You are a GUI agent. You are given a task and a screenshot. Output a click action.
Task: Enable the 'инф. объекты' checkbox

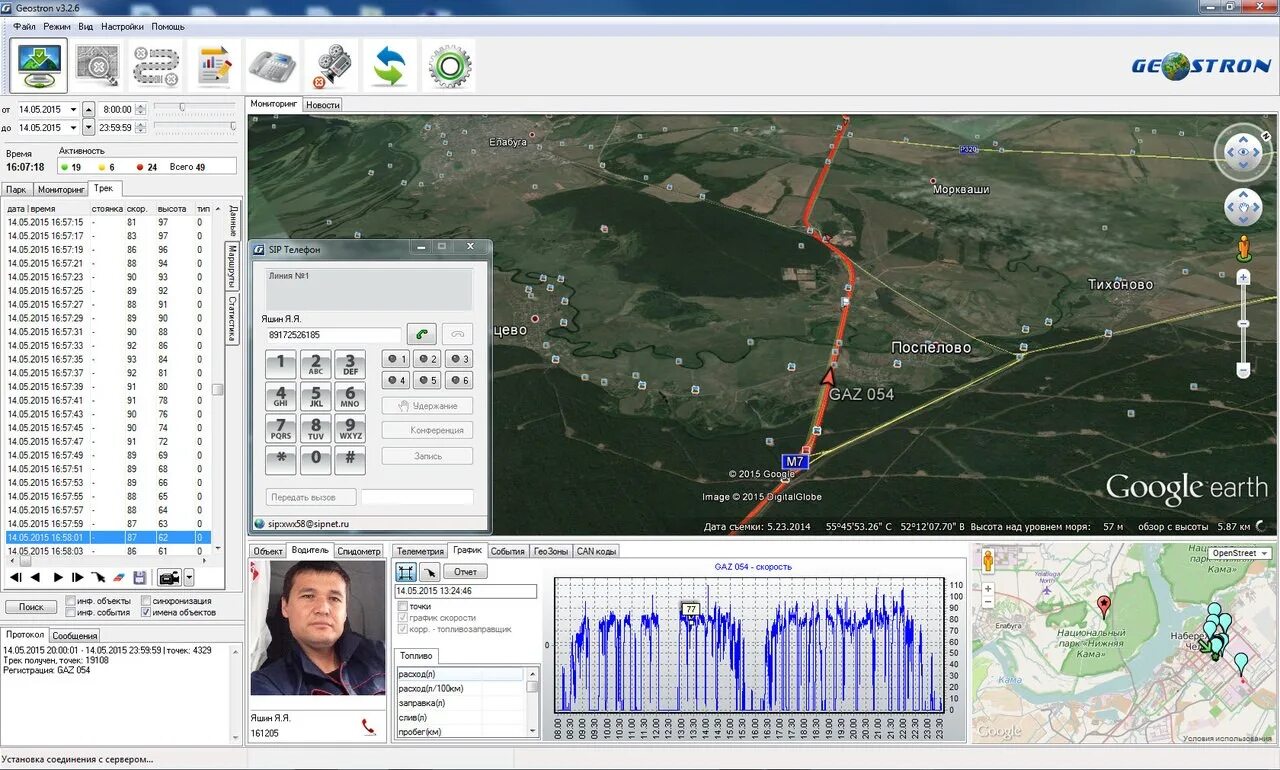pos(70,601)
